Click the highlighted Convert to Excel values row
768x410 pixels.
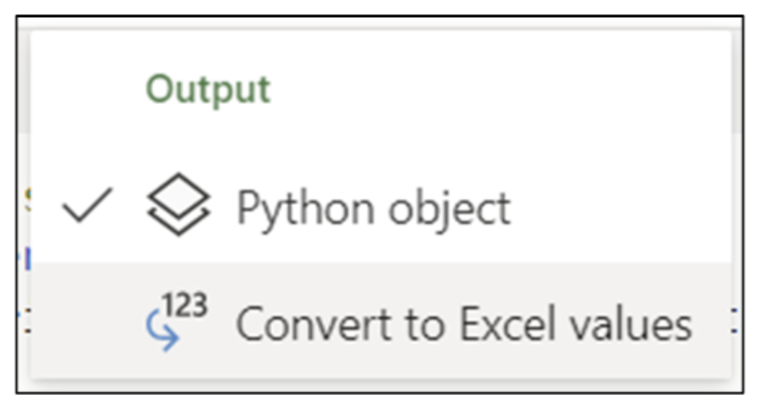(x=400, y=324)
